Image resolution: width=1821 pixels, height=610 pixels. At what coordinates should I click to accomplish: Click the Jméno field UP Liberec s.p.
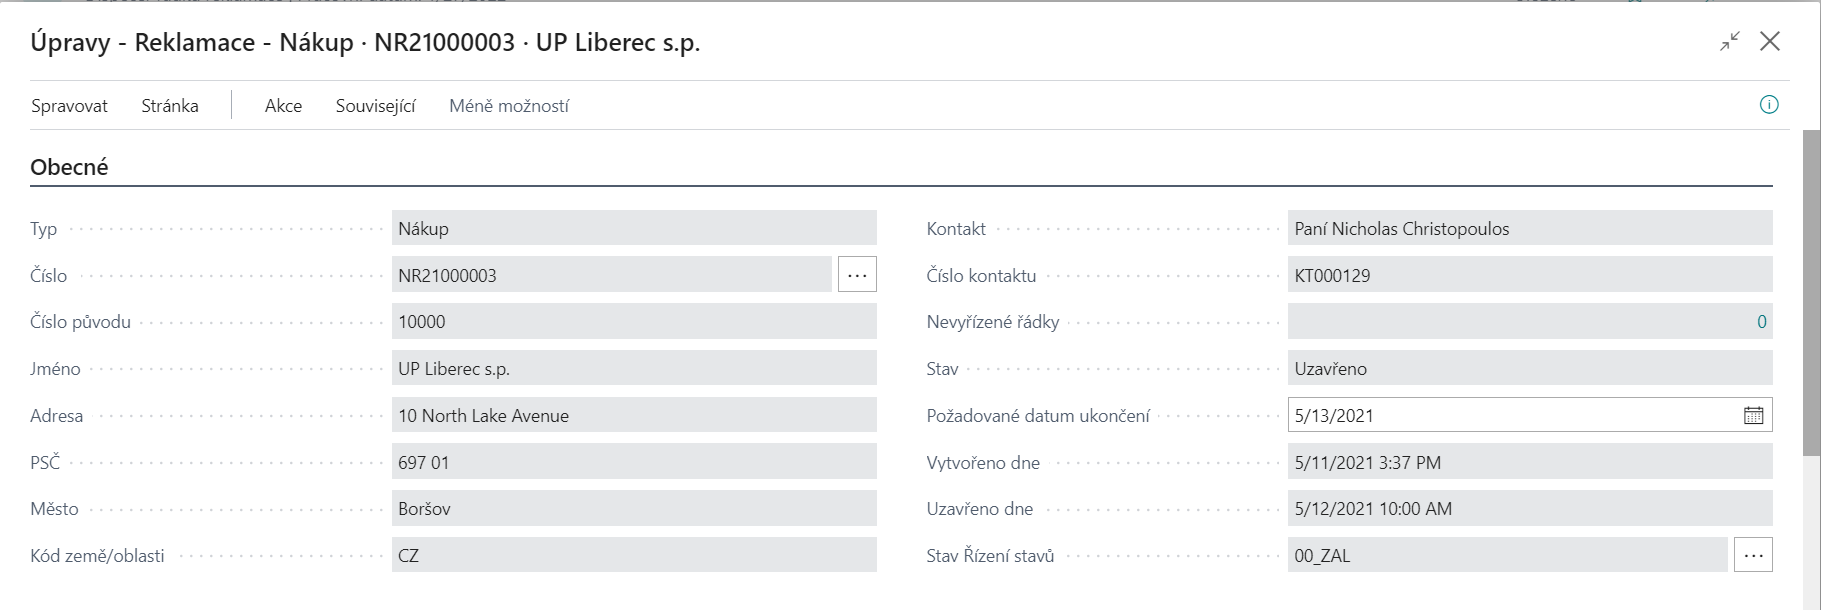(x=633, y=369)
